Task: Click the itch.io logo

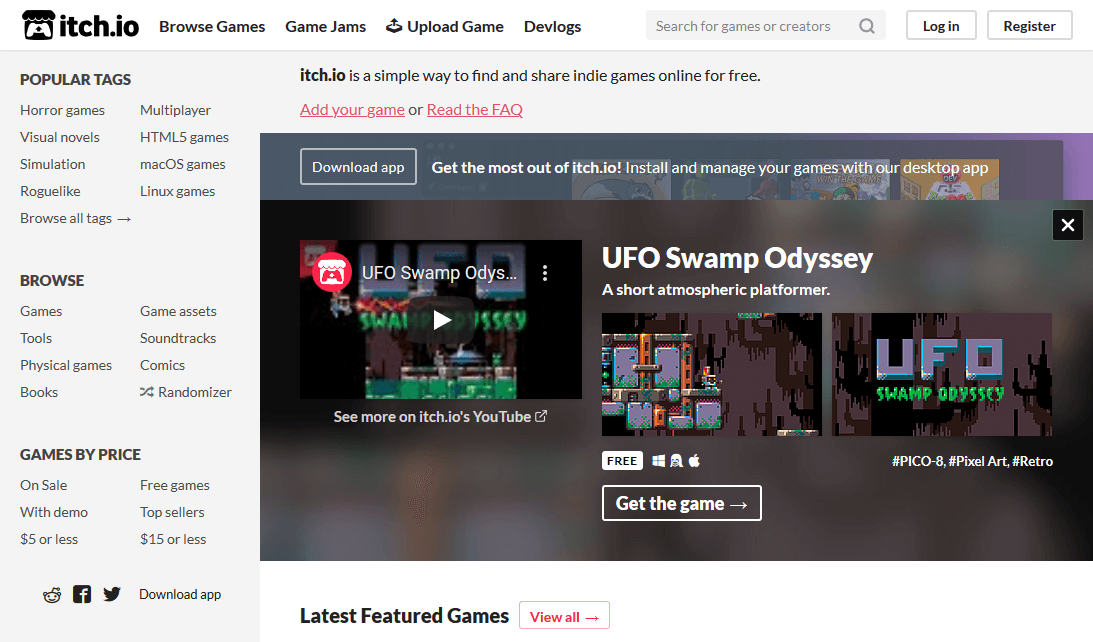Action: click(x=80, y=26)
